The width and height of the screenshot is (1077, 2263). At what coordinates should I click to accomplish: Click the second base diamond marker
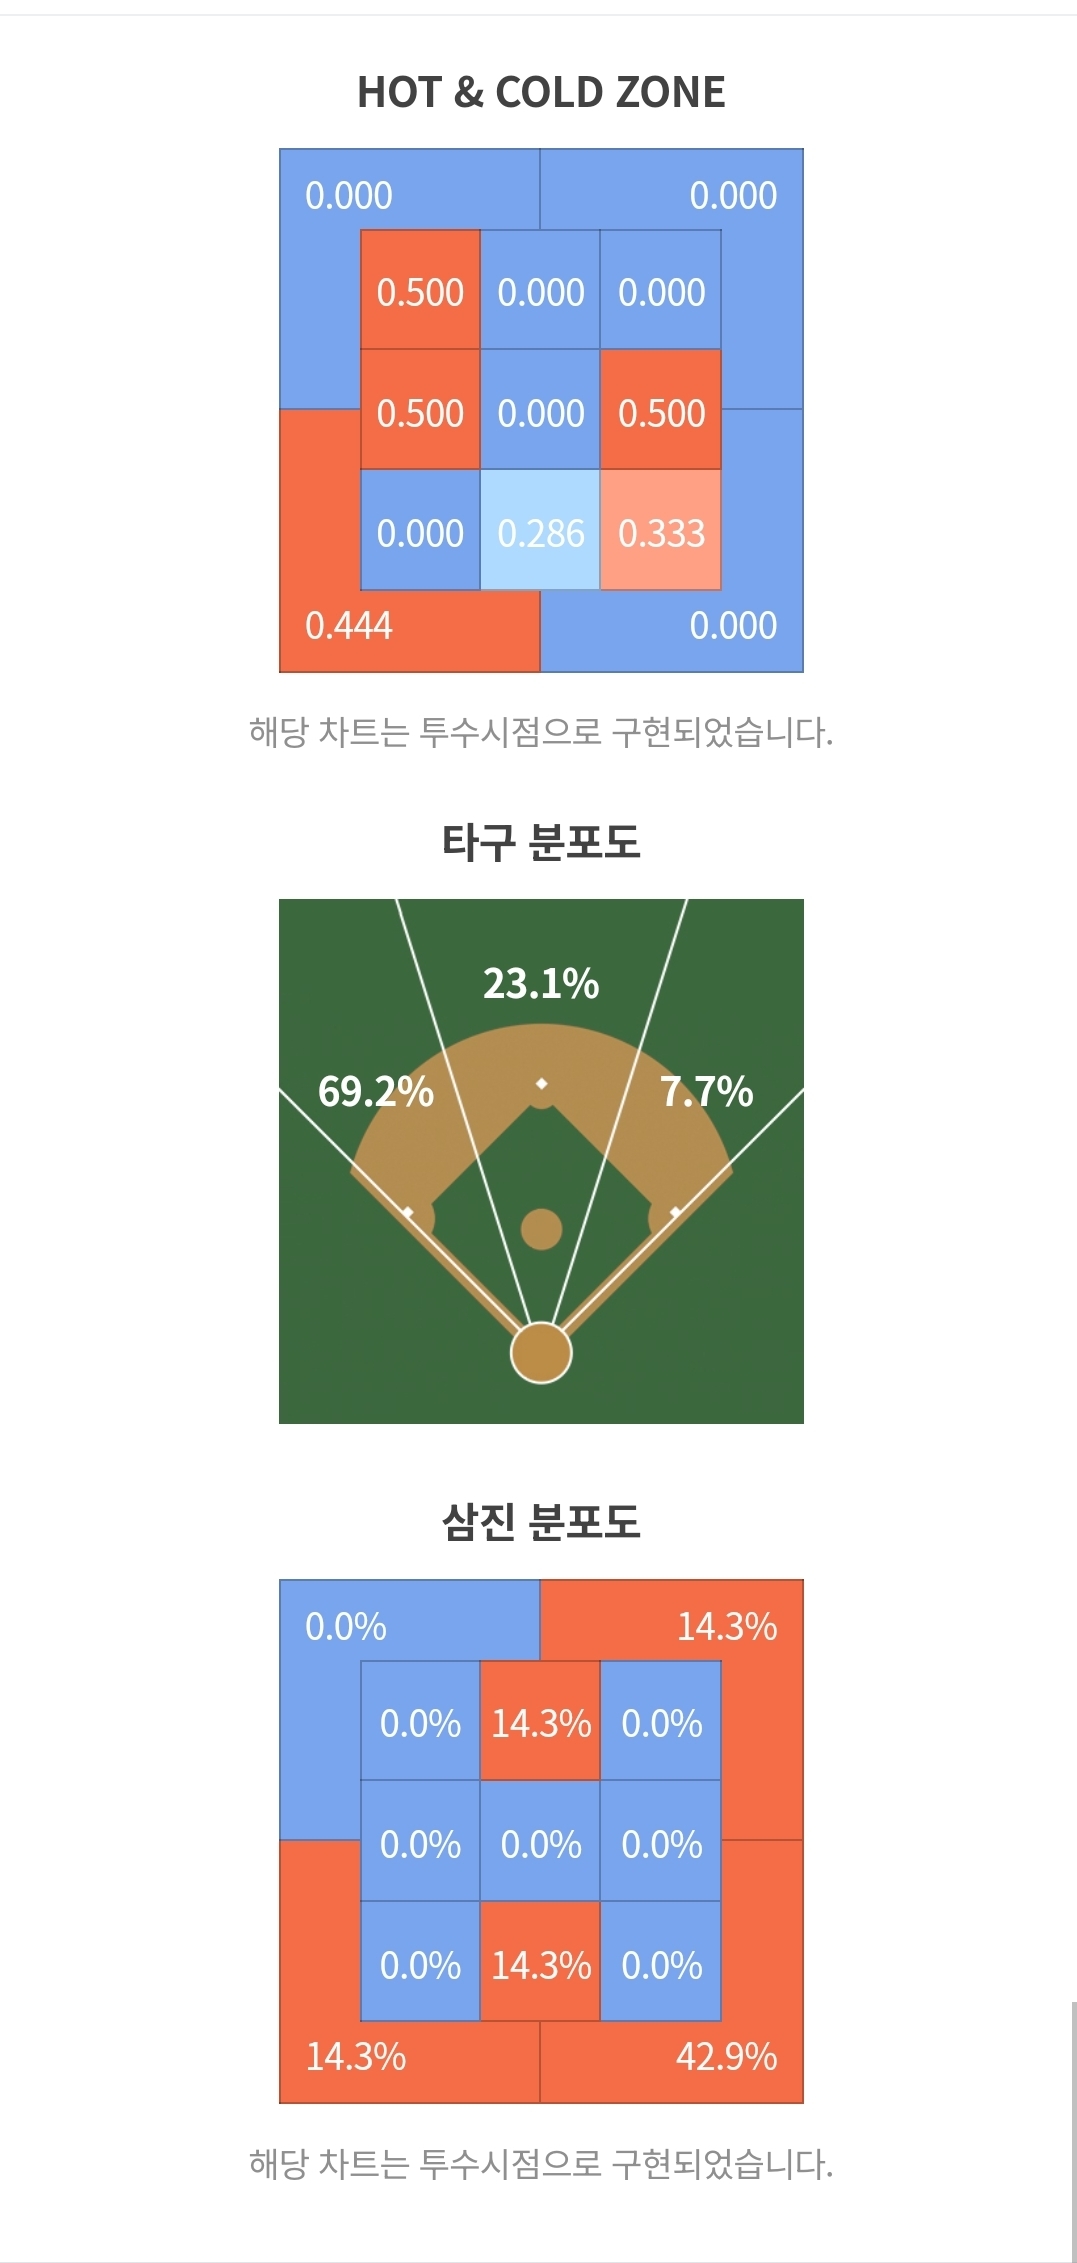click(x=541, y=1084)
